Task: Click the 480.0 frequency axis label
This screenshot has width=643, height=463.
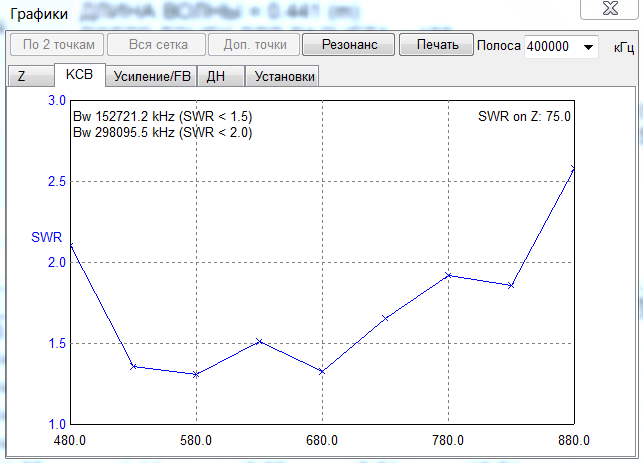Action: tap(70, 440)
